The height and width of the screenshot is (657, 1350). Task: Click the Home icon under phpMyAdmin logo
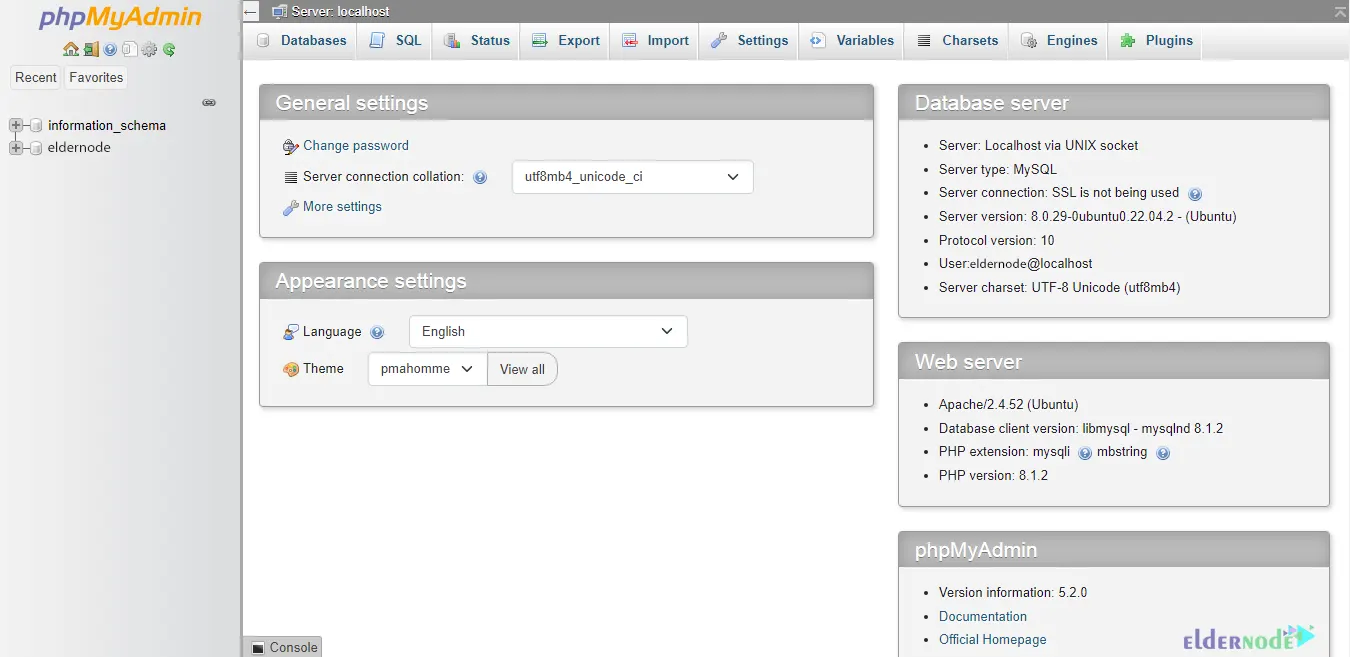(70, 49)
